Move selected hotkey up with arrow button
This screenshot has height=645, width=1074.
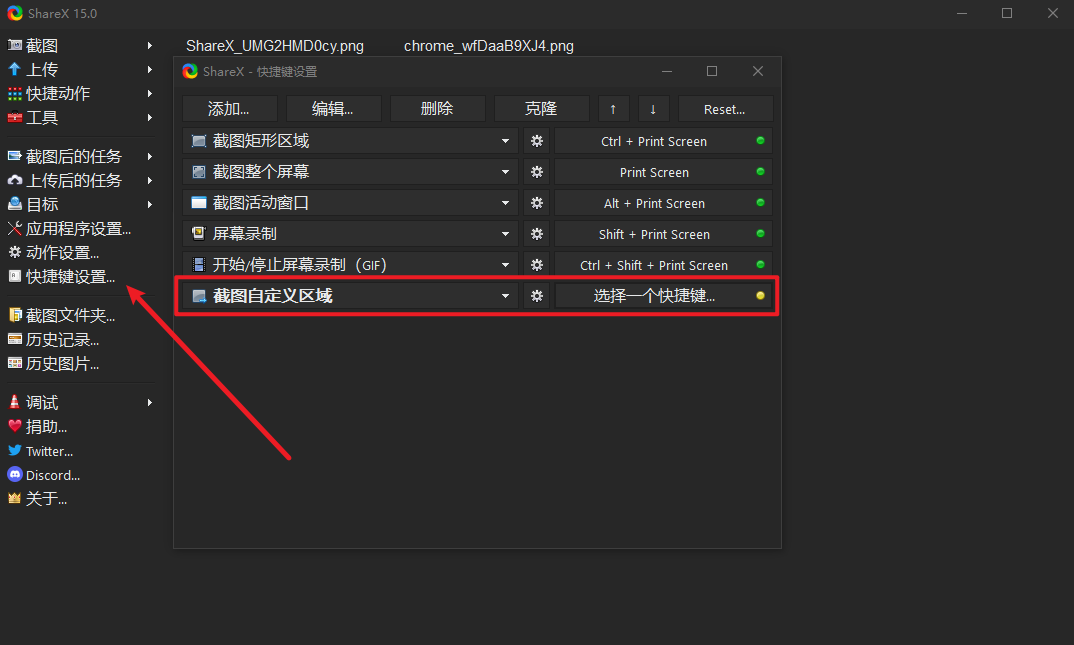[x=613, y=109]
